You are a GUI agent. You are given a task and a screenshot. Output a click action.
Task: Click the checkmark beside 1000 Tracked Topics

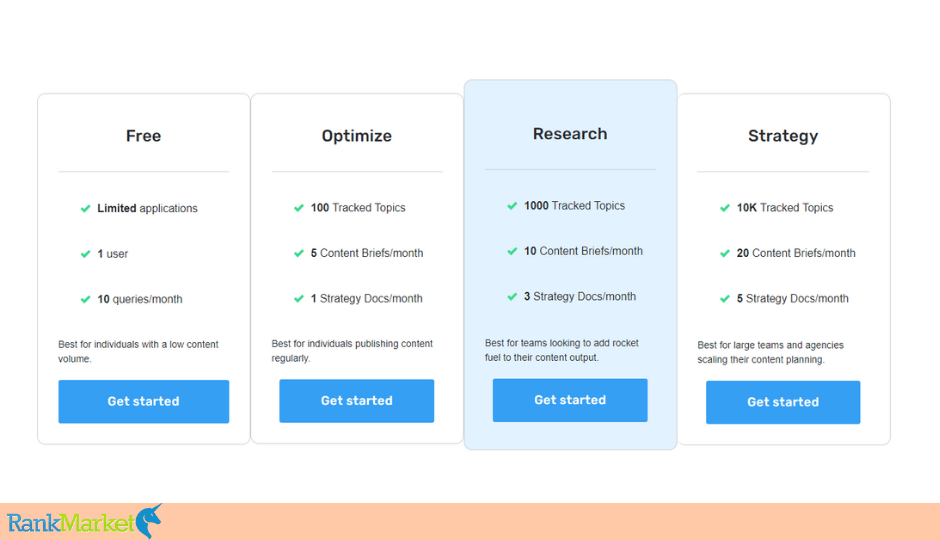click(x=513, y=206)
